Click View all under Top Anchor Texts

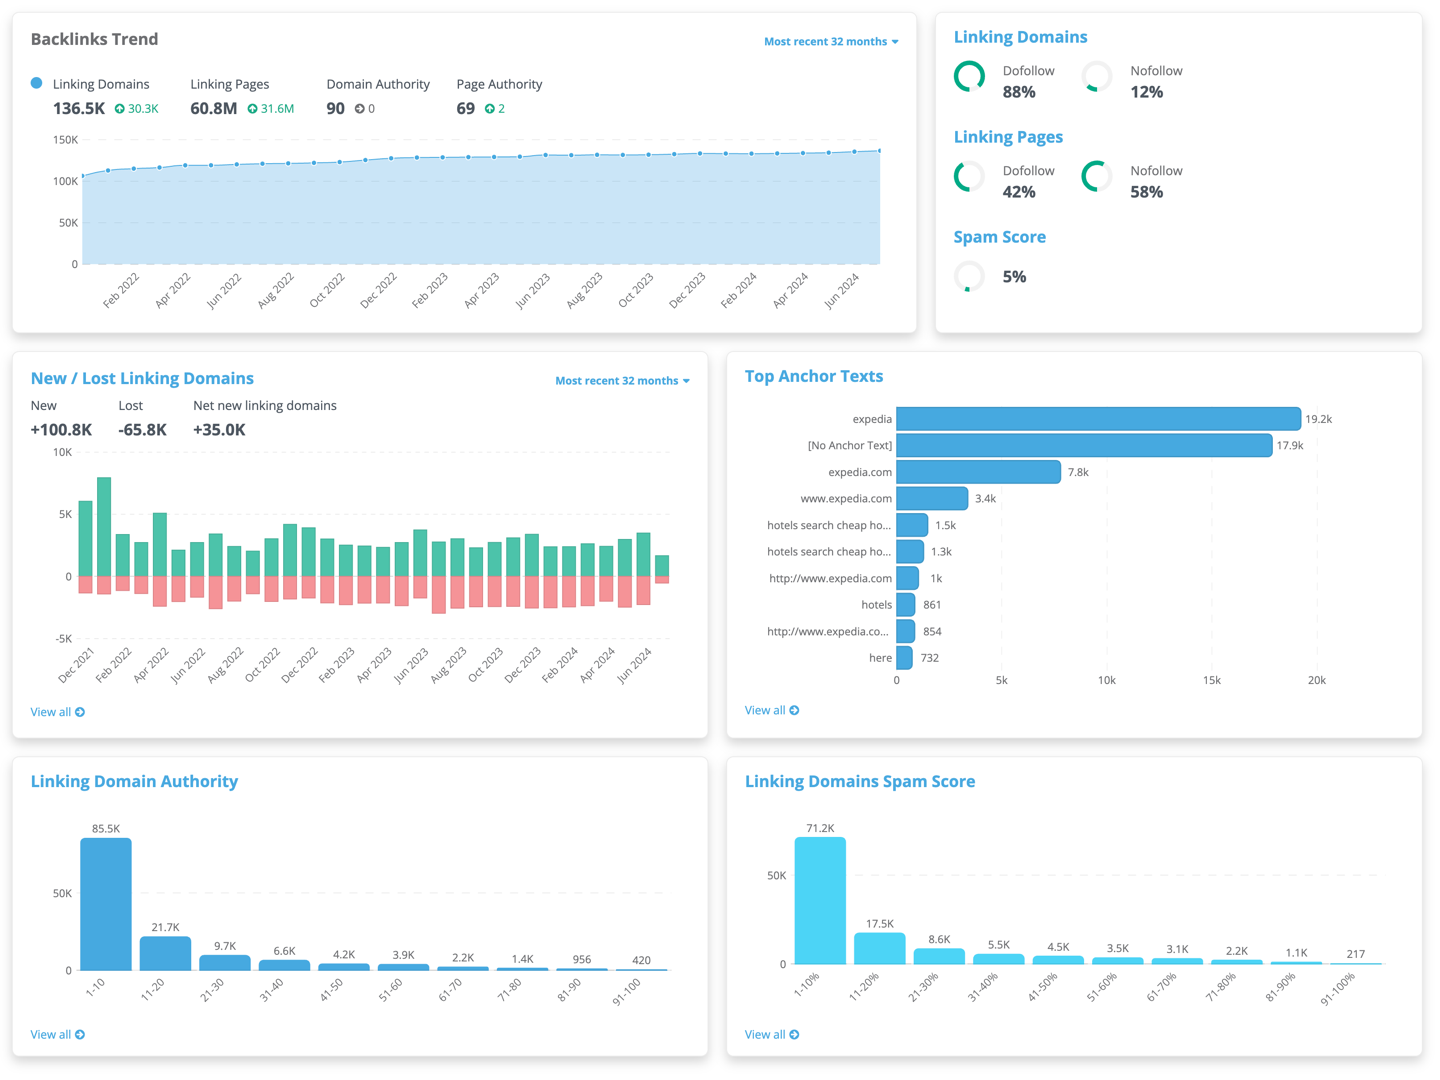click(772, 710)
